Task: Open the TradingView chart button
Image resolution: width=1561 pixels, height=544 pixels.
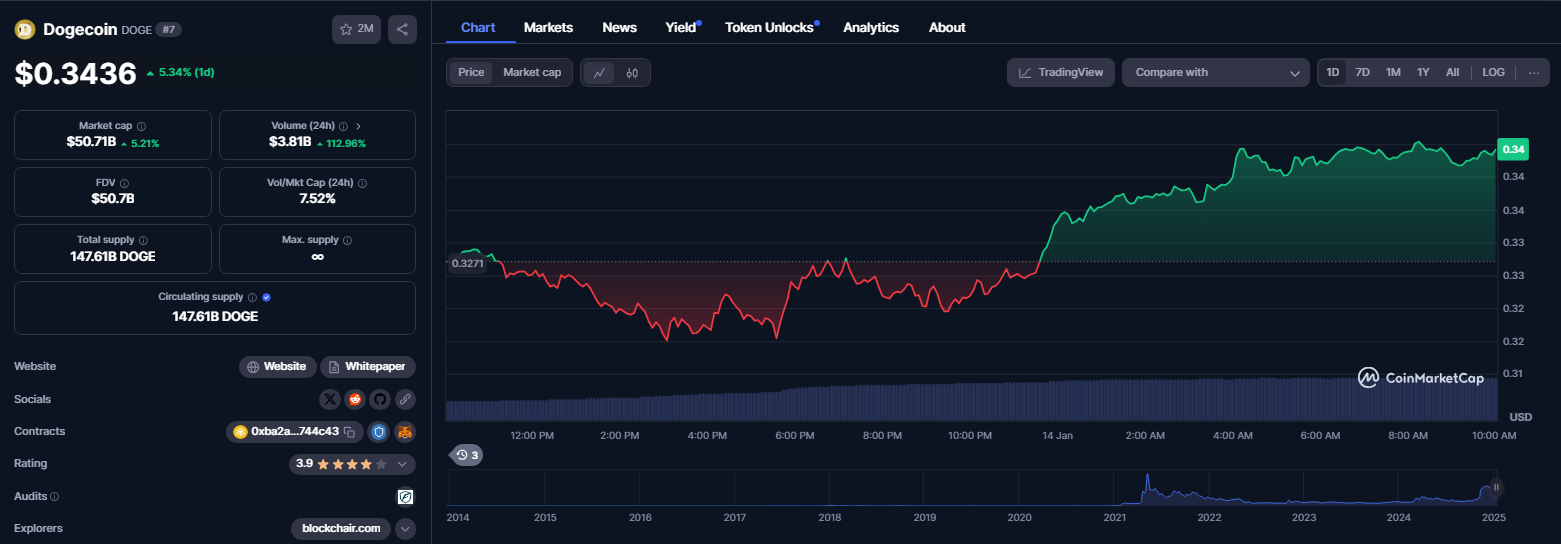Action: [1061, 72]
